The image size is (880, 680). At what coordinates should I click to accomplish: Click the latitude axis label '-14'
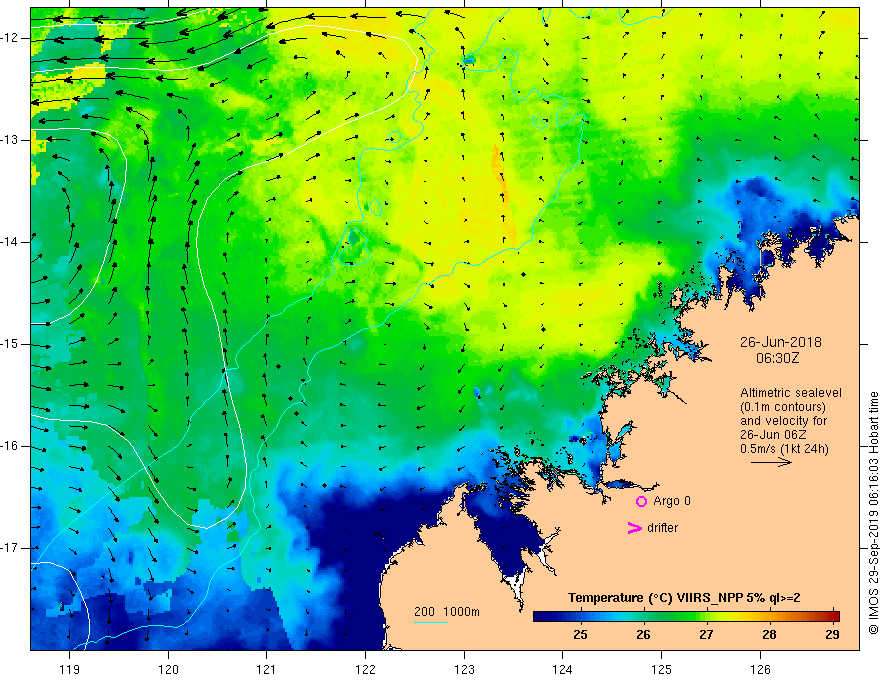click(x=10, y=242)
